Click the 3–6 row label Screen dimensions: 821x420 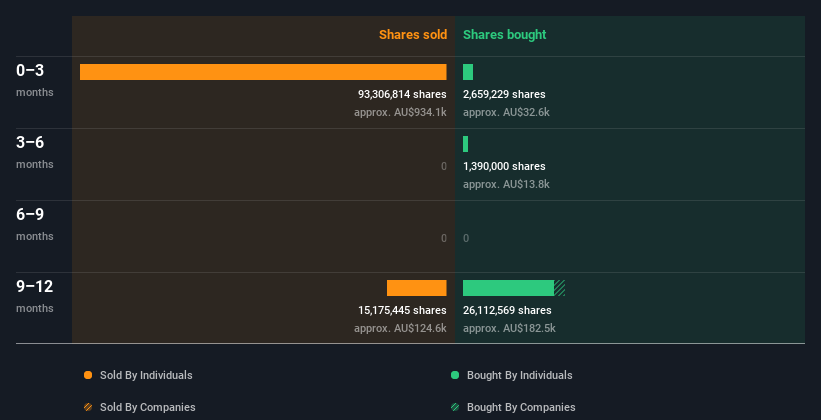coord(30,142)
